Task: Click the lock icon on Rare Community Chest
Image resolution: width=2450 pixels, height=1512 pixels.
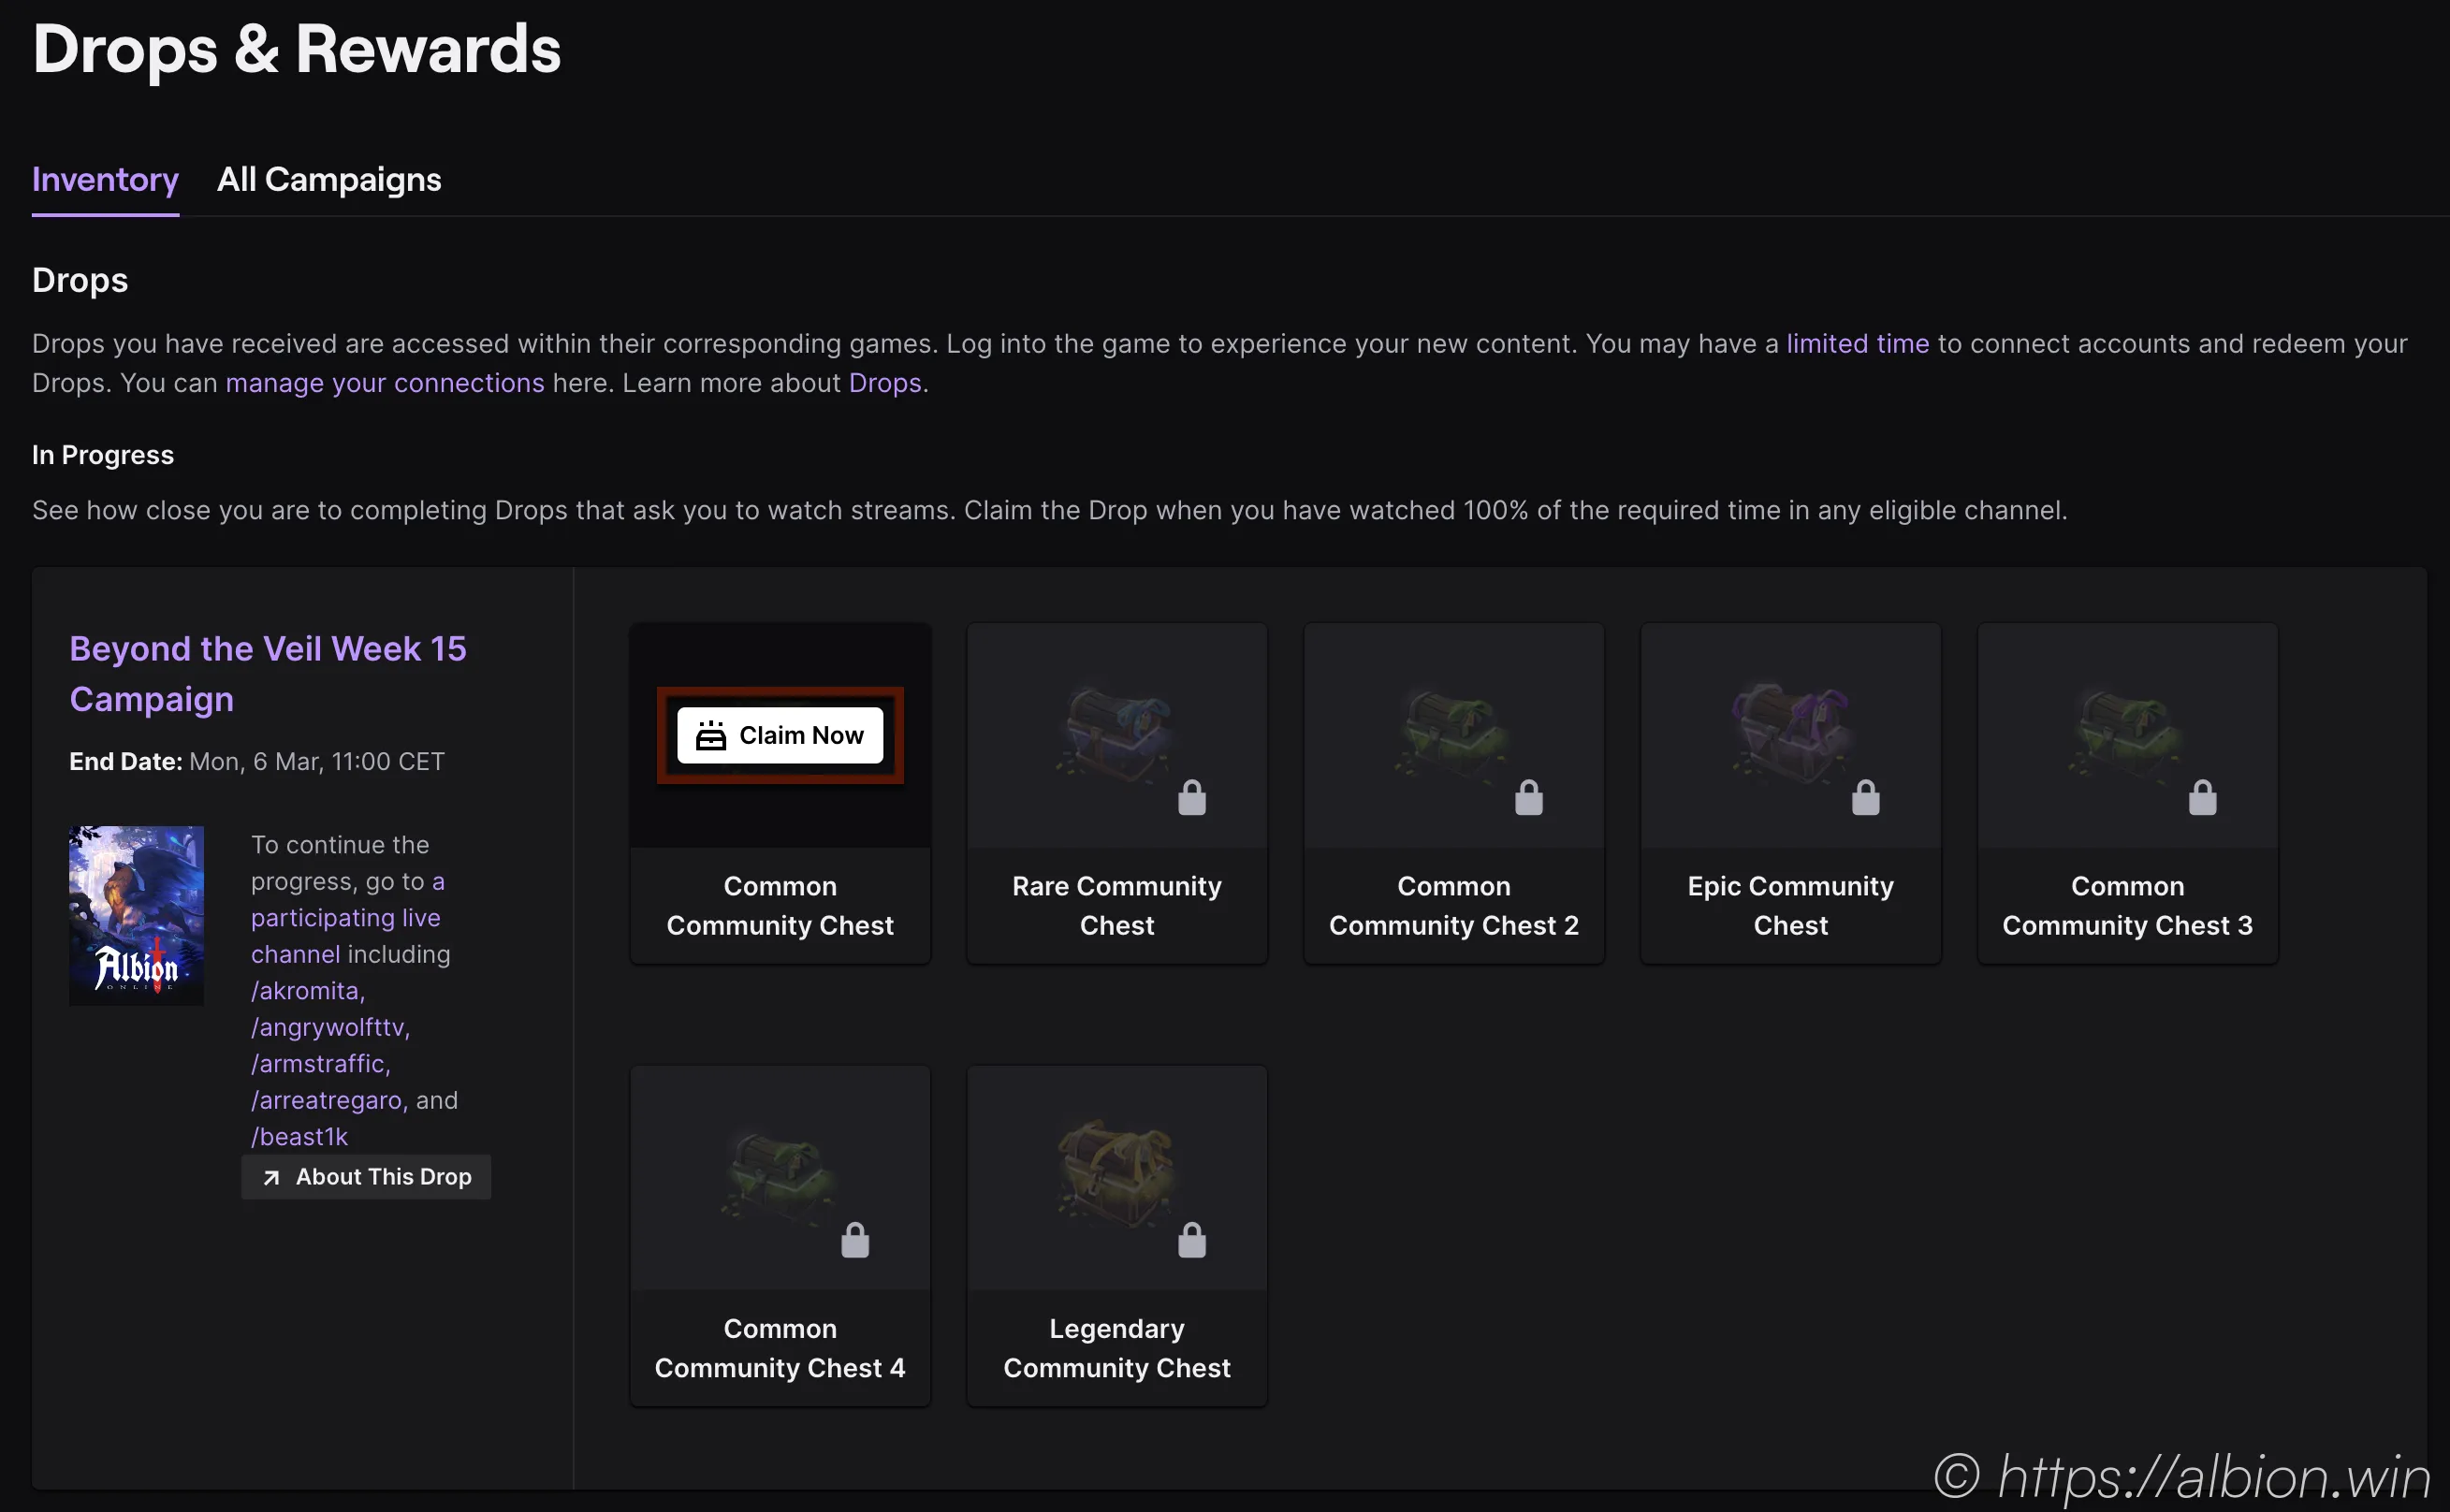Action: [x=1191, y=798]
